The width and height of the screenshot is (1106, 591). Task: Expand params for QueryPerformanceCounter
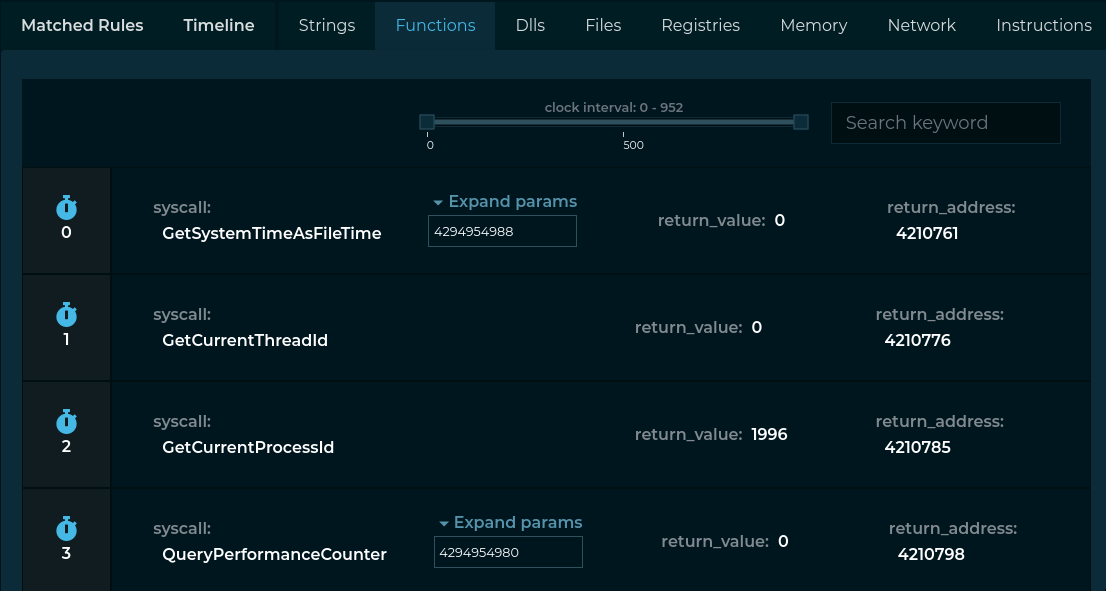(x=510, y=522)
